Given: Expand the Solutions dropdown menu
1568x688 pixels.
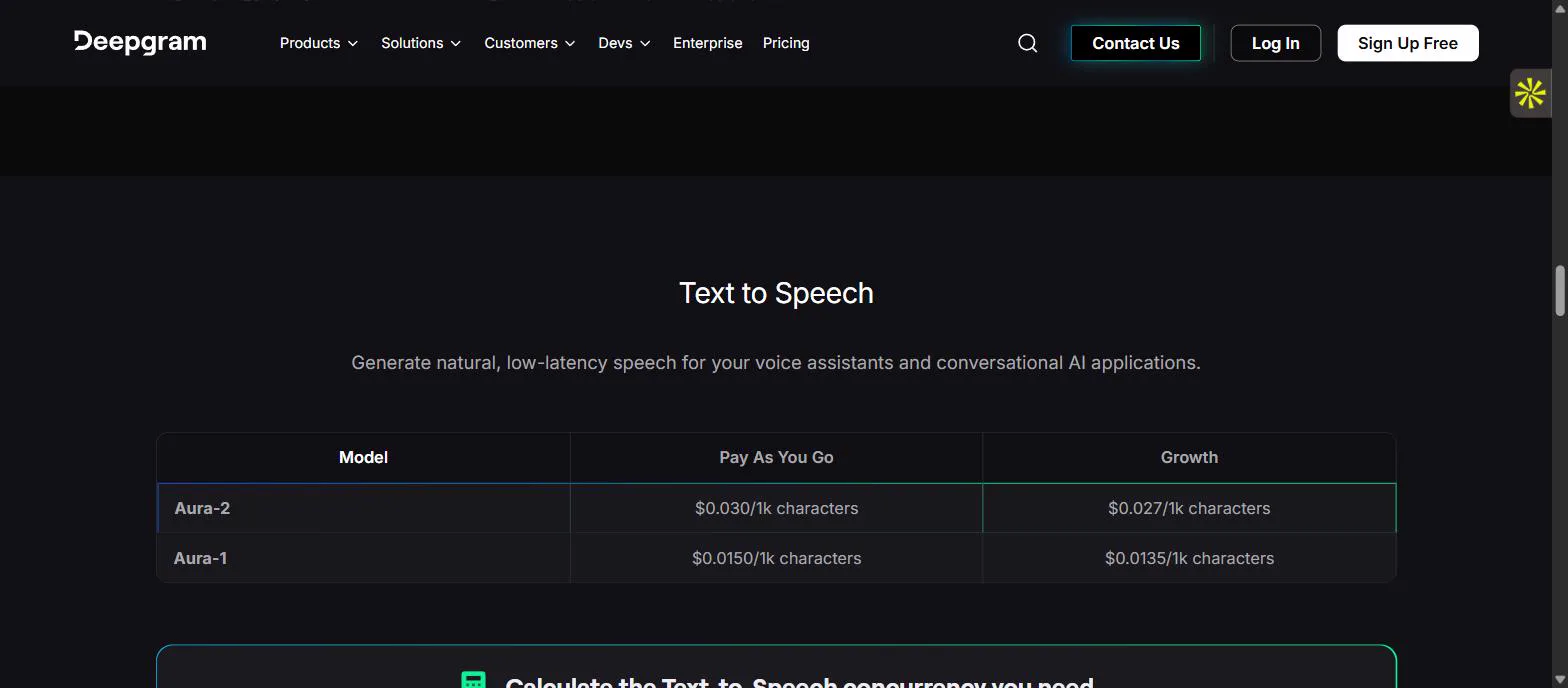Looking at the screenshot, I should pos(421,43).
